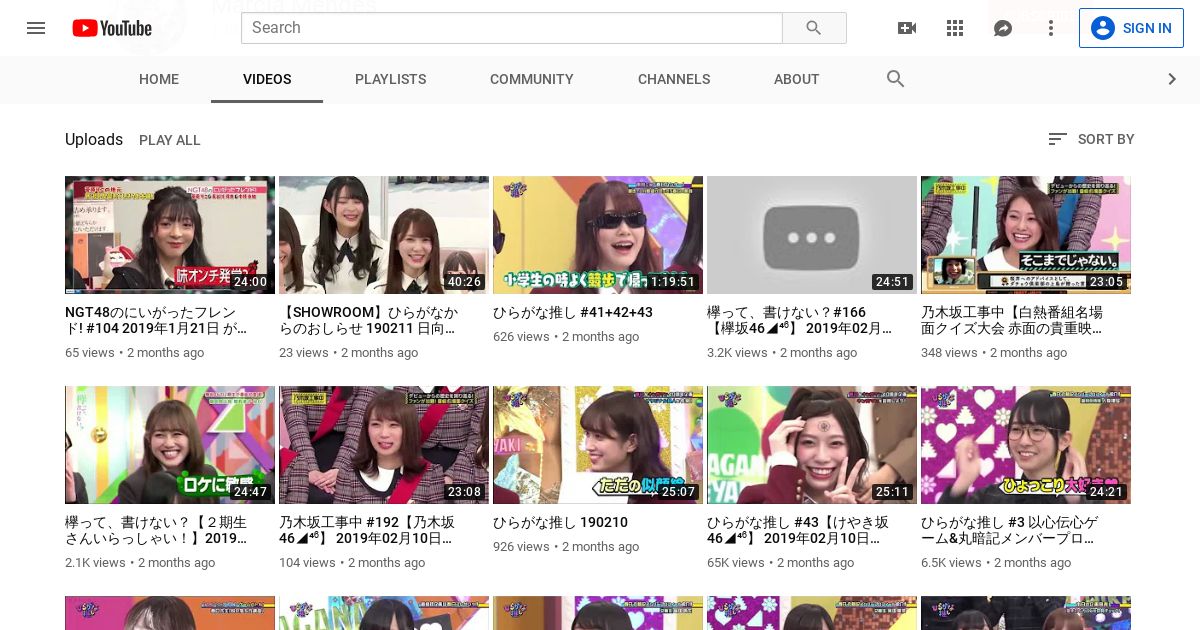
Task: Click '3.2K views • 2 months ago' text
Action: [782, 353]
